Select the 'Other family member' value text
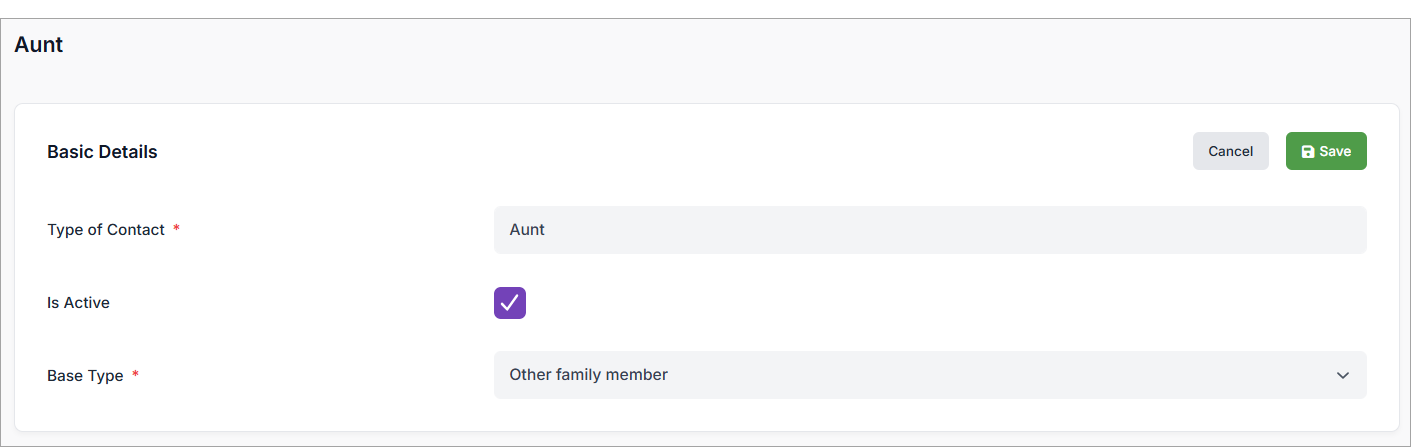 588,375
